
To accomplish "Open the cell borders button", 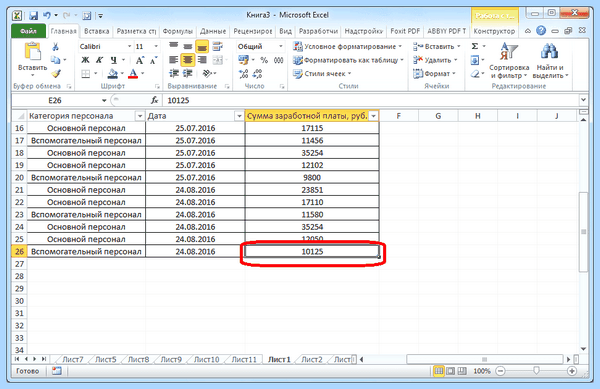I will pos(86,73).
